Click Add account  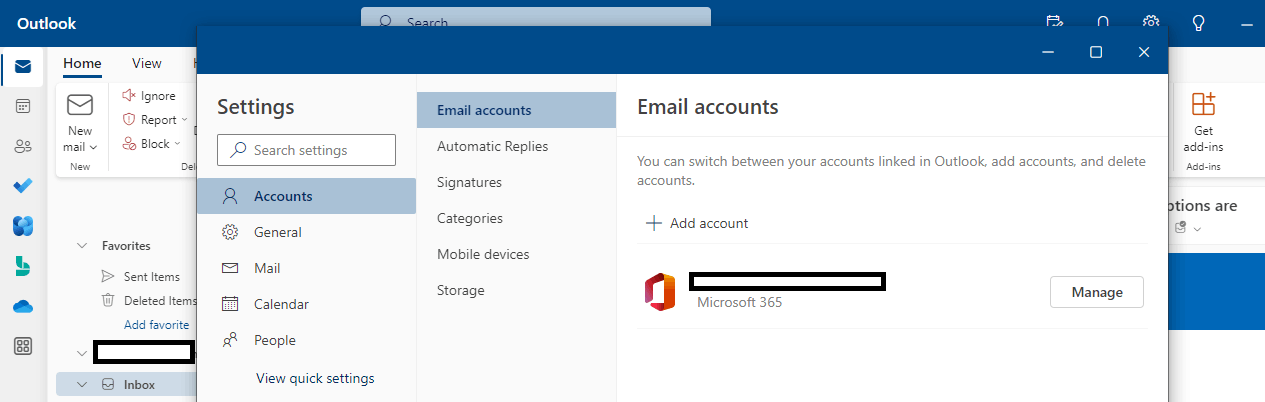pos(697,223)
